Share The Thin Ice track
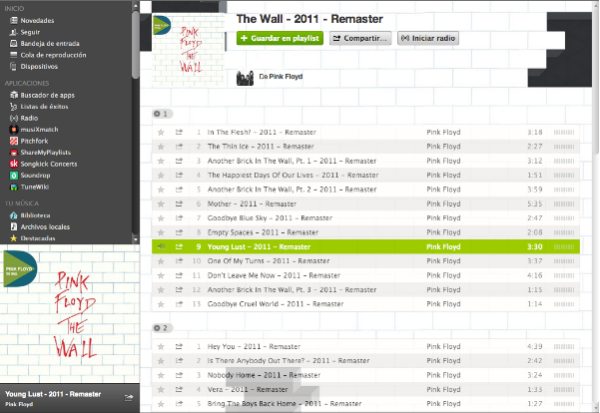600x413 pixels. tap(179, 146)
